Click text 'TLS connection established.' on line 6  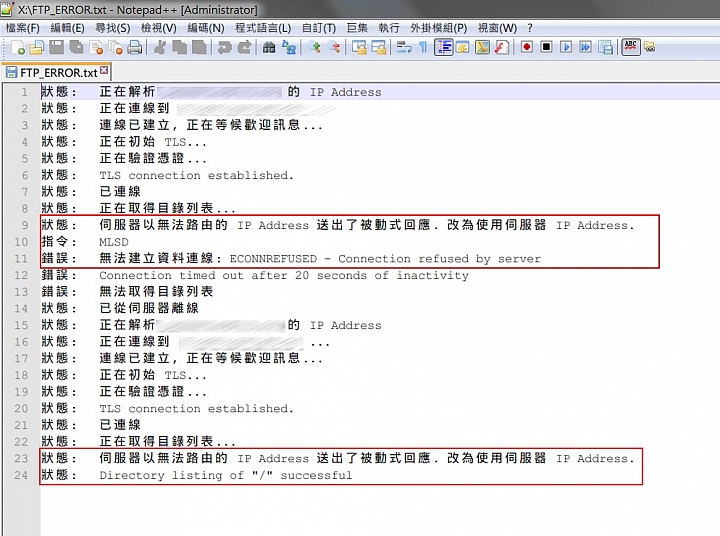click(x=196, y=175)
